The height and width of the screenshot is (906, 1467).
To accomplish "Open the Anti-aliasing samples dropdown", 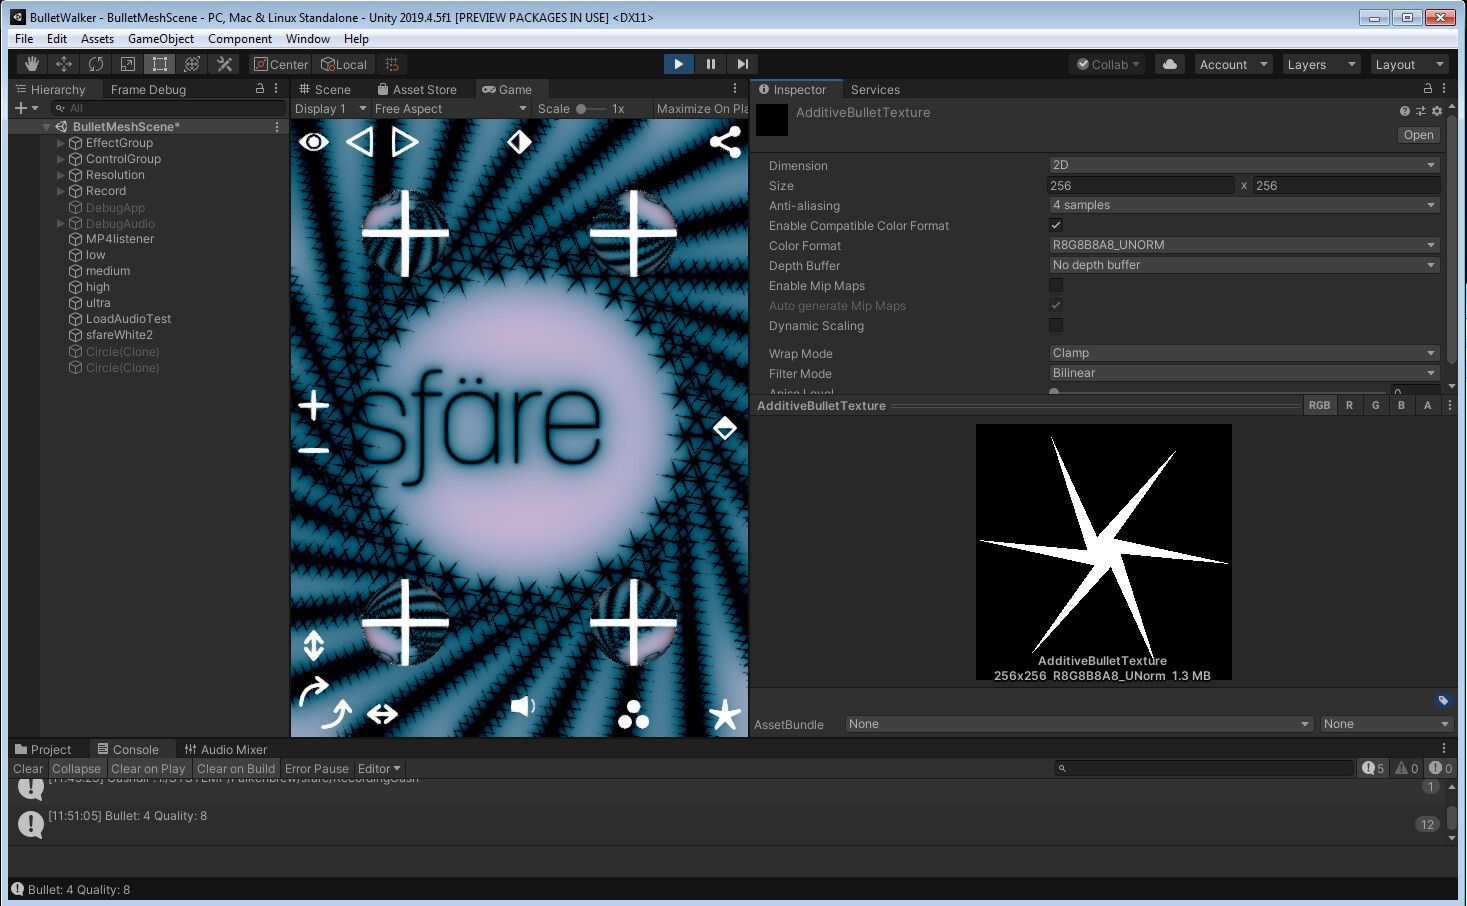I will click(1244, 205).
